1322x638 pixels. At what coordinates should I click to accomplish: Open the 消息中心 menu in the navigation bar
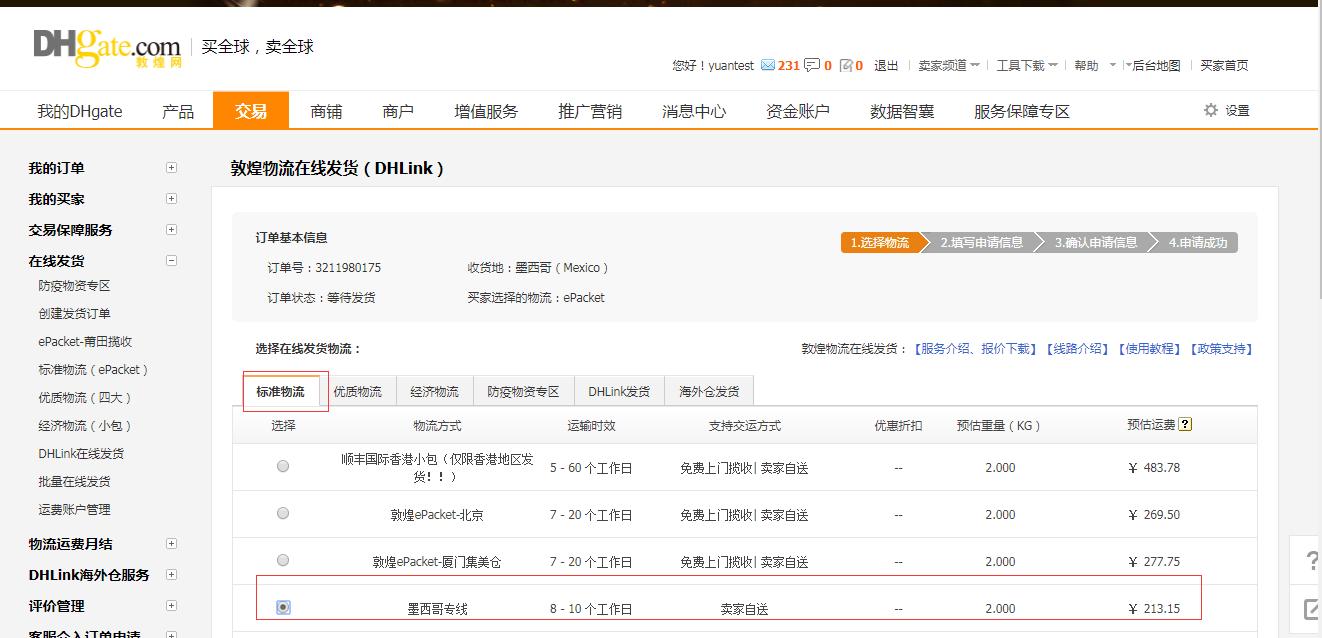(693, 110)
